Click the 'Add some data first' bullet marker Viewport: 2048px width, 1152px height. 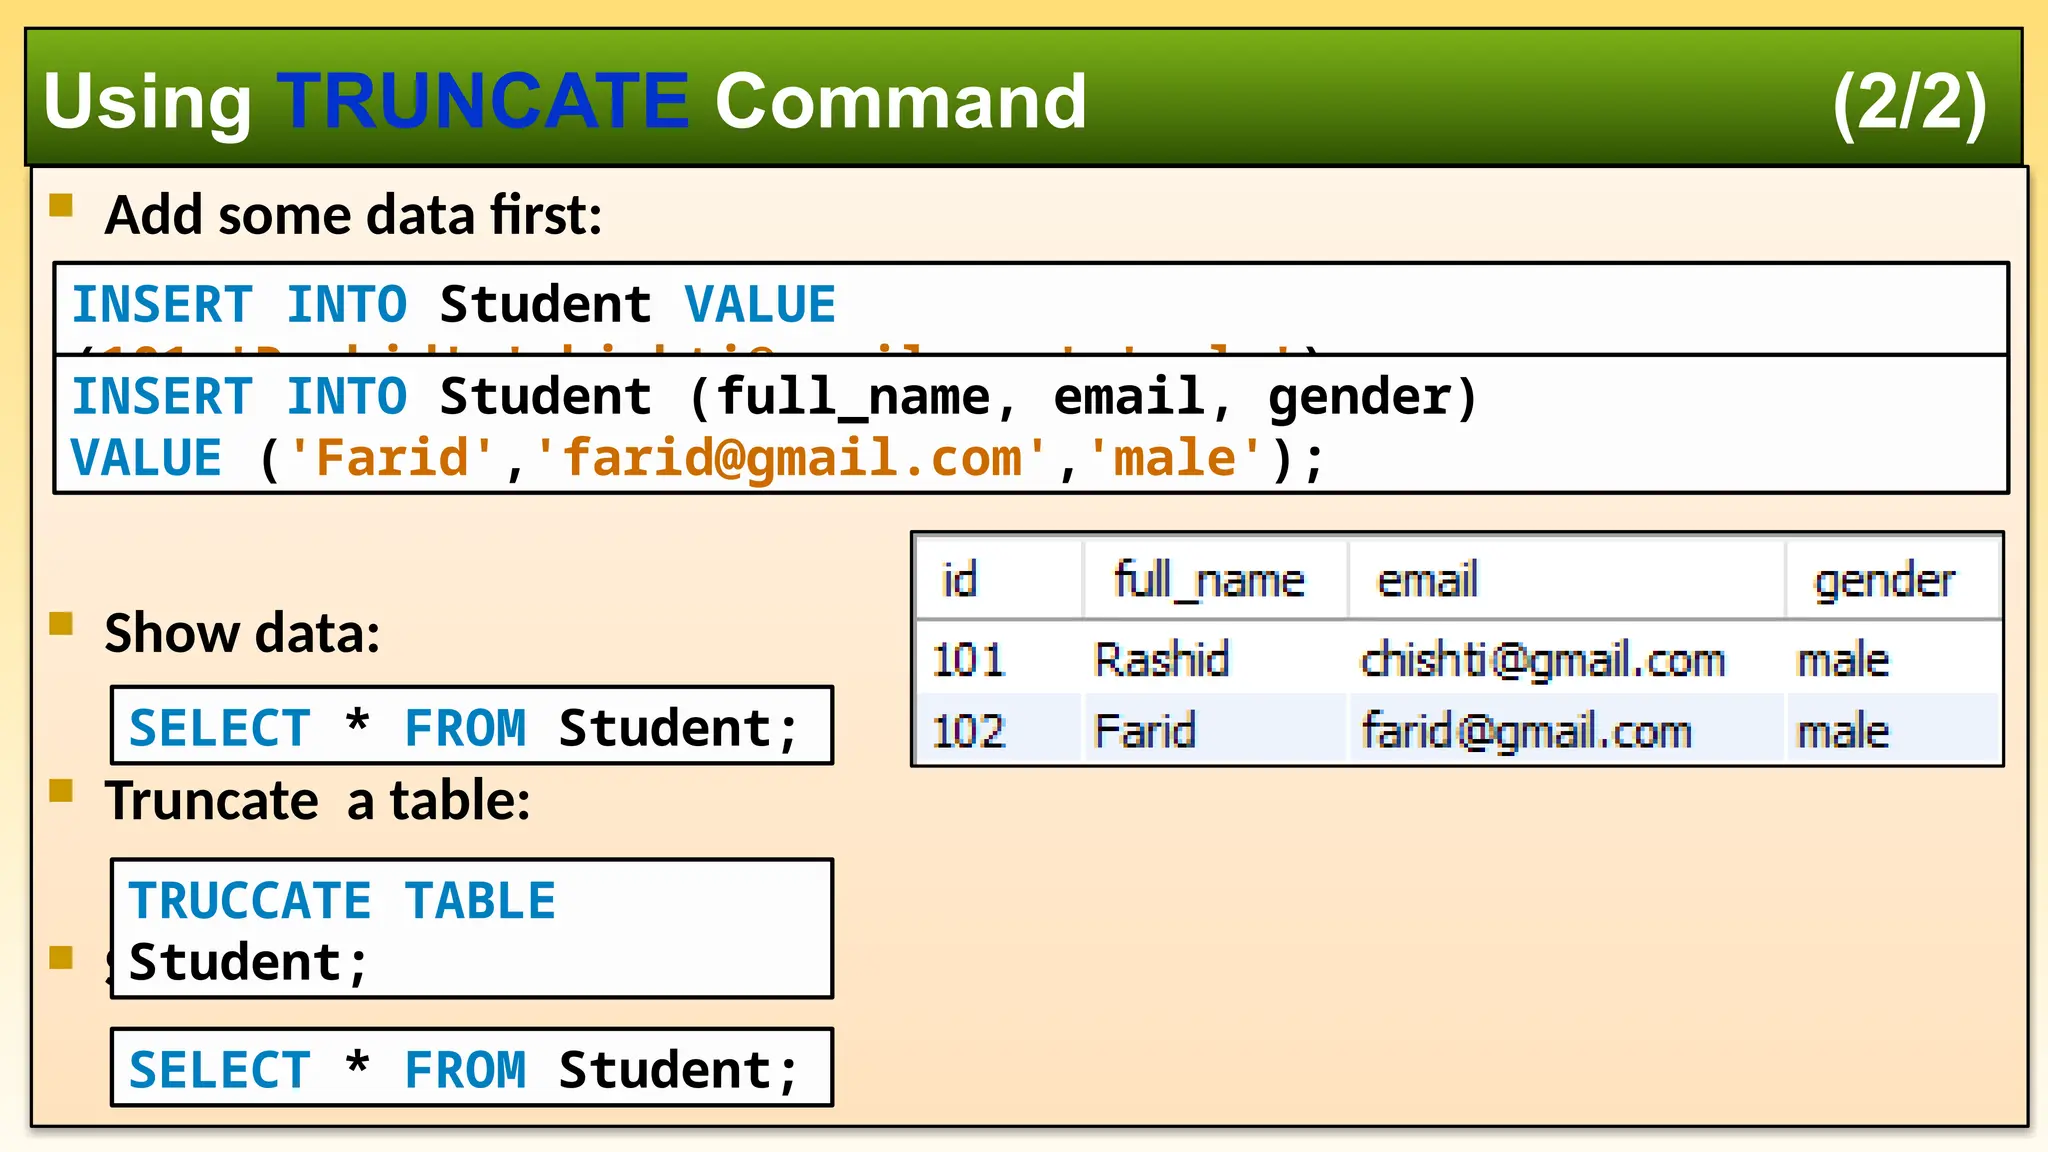tap(62, 206)
